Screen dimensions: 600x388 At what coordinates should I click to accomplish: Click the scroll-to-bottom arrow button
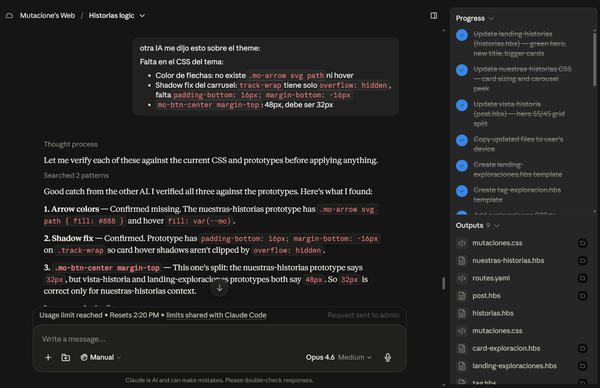[x=220, y=288]
